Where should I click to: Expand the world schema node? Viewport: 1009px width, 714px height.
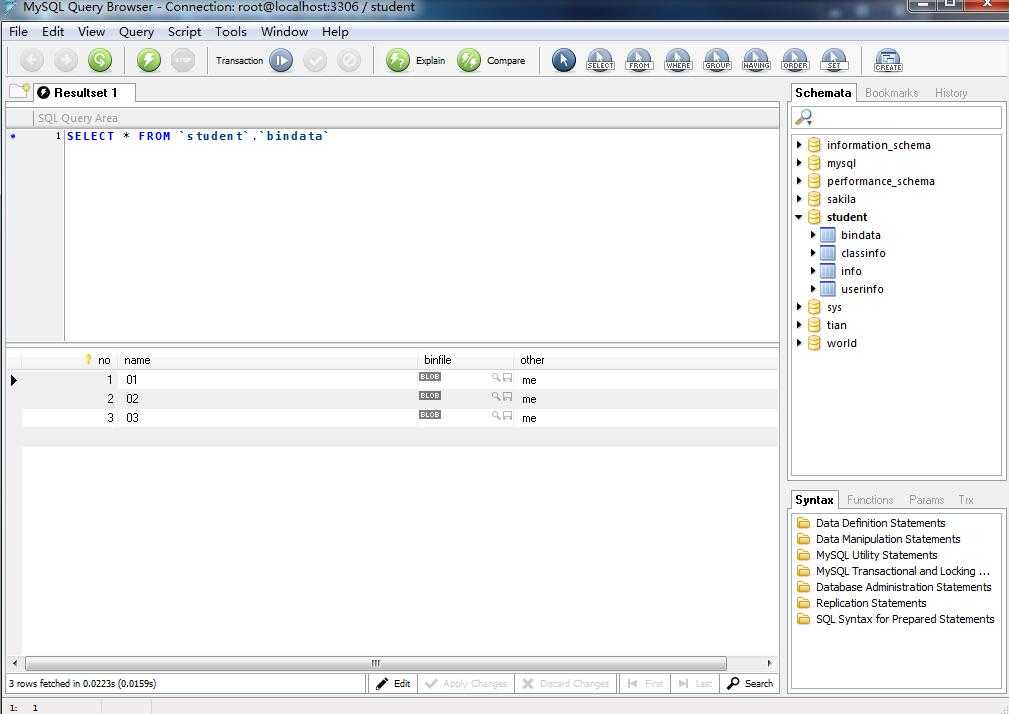coord(799,343)
